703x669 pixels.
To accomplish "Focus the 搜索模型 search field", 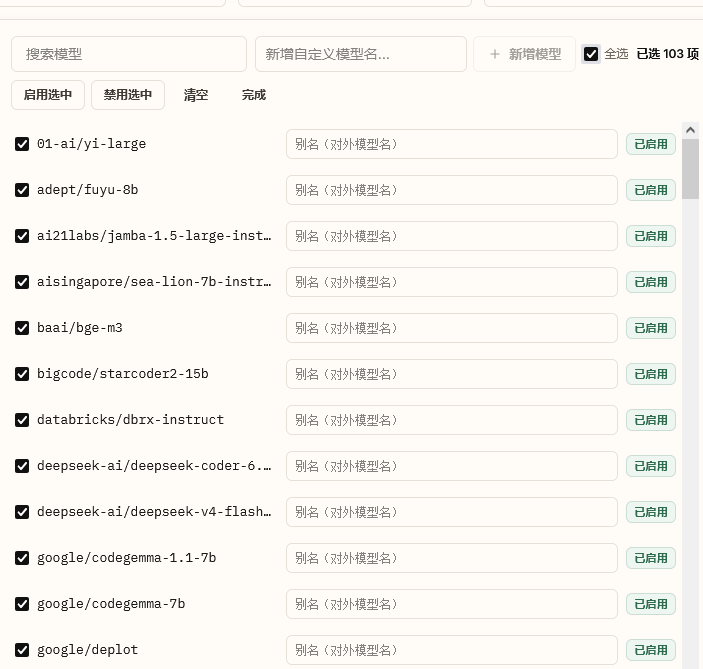I will [x=129, y=54].
